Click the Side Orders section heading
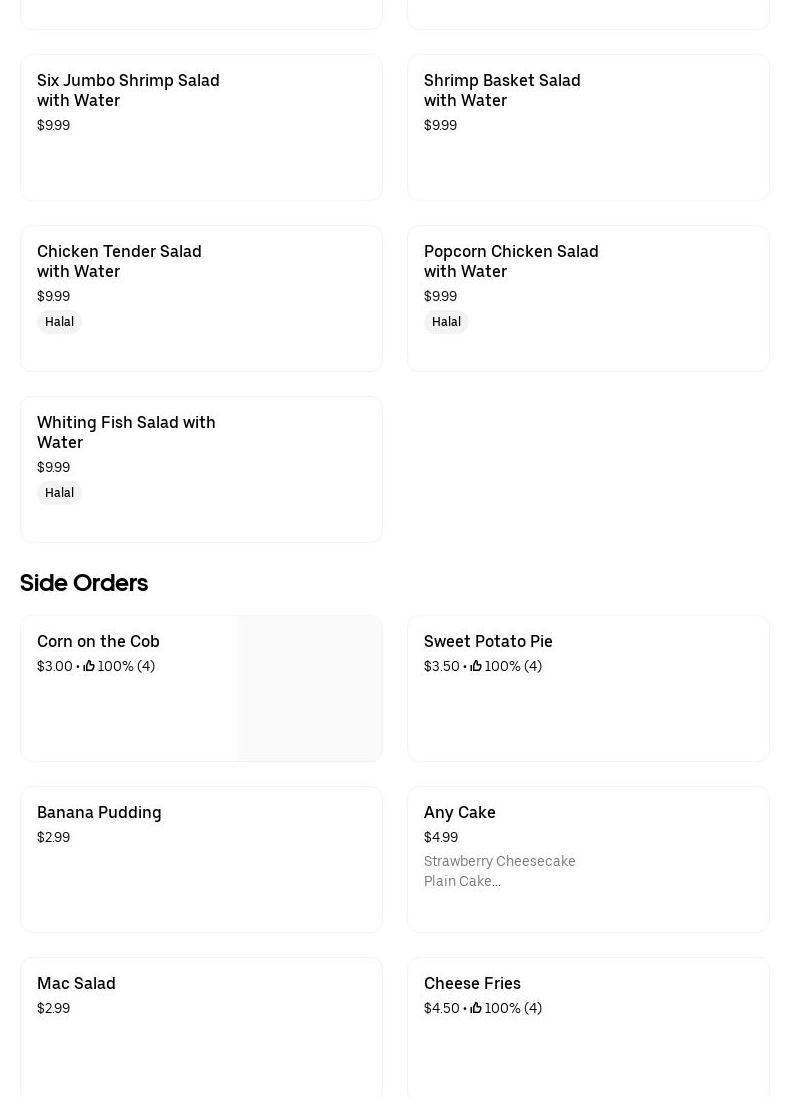 (x=84, y=583)
